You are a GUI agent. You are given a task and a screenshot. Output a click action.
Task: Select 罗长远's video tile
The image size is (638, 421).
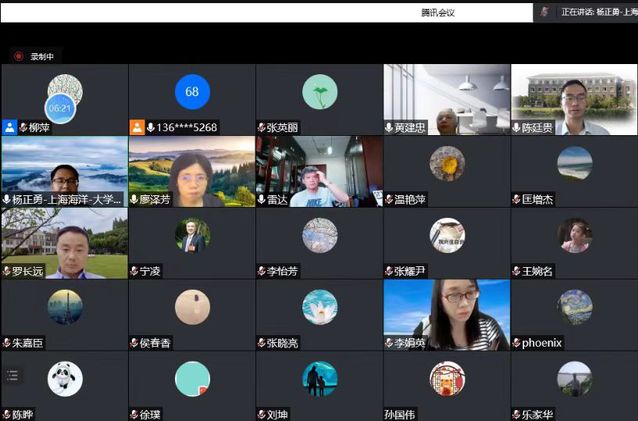64,242
